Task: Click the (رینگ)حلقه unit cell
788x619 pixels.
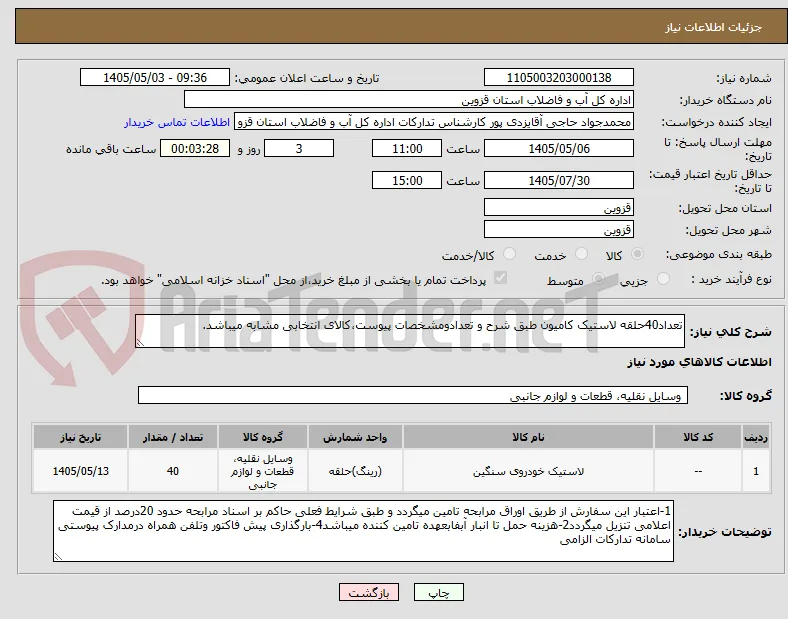Action: point(355,471)
